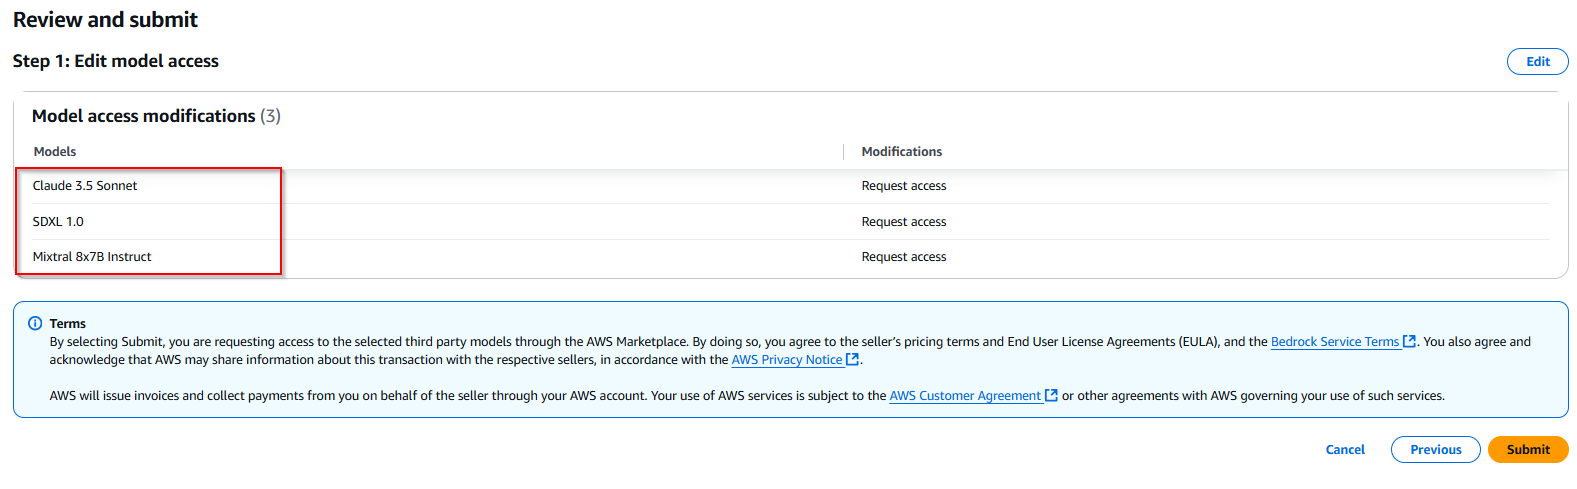
Task: Open the AWS Privacy Notice link
Action: point(786,360)
